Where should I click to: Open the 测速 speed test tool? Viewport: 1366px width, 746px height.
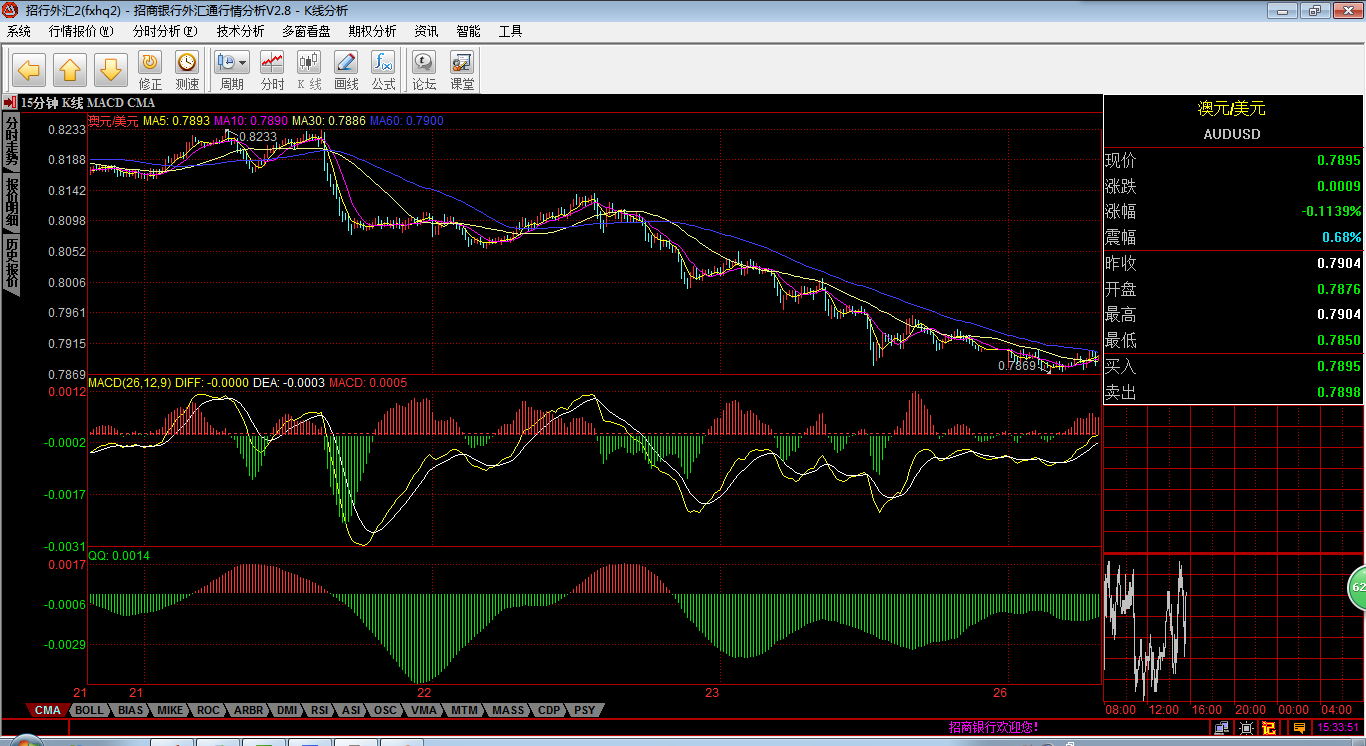click(x=187, y=70)
